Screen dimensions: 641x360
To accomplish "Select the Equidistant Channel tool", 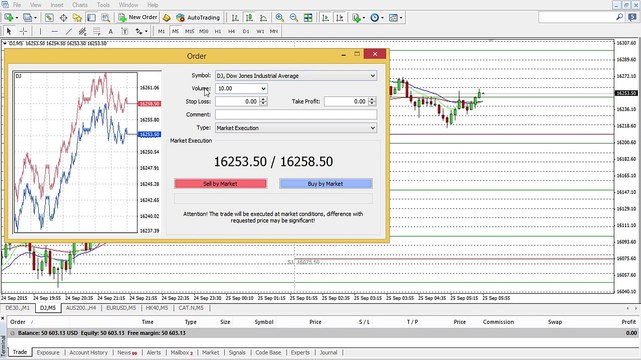I will tap(82, 31).
